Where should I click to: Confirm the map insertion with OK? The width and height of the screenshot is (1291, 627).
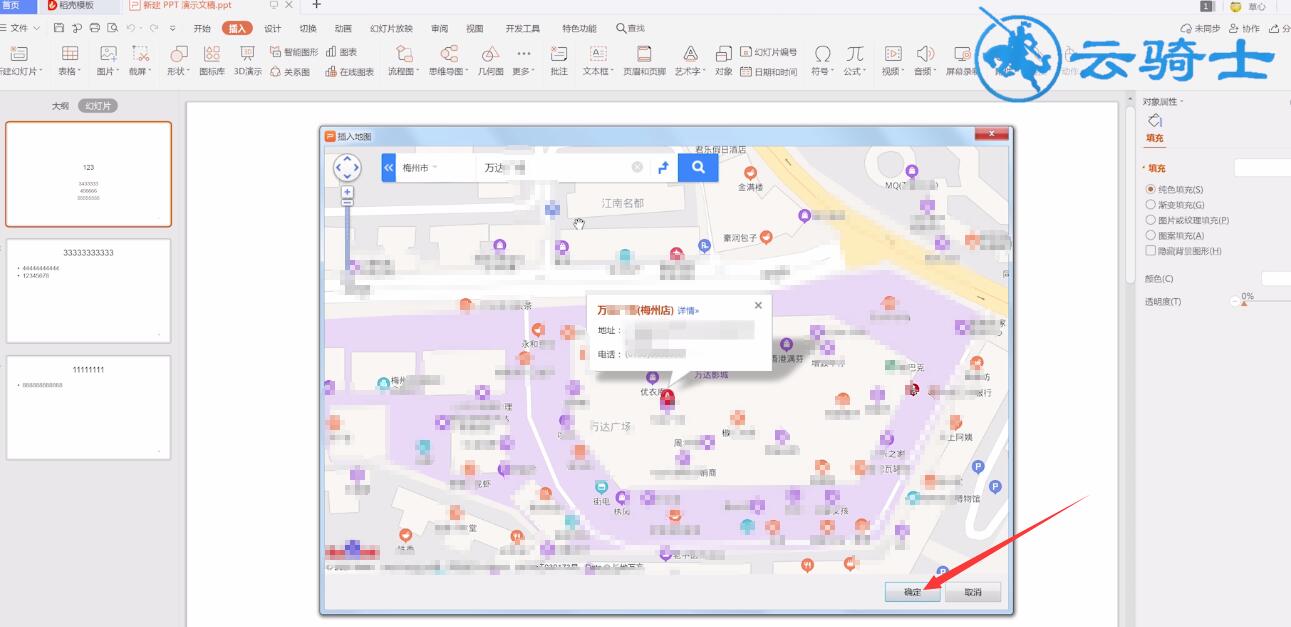coord(913,592)
